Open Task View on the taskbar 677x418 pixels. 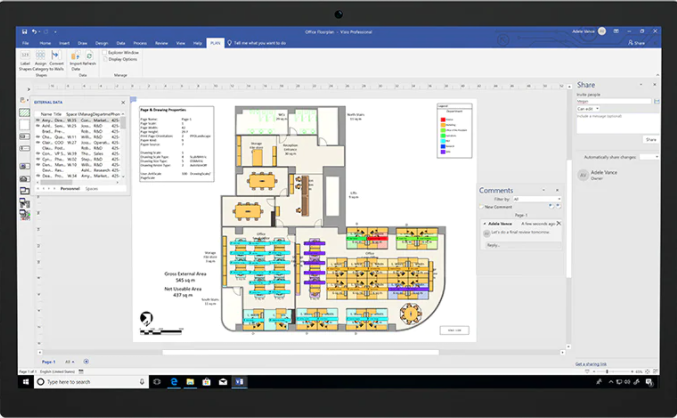click(x=157, y=382)
